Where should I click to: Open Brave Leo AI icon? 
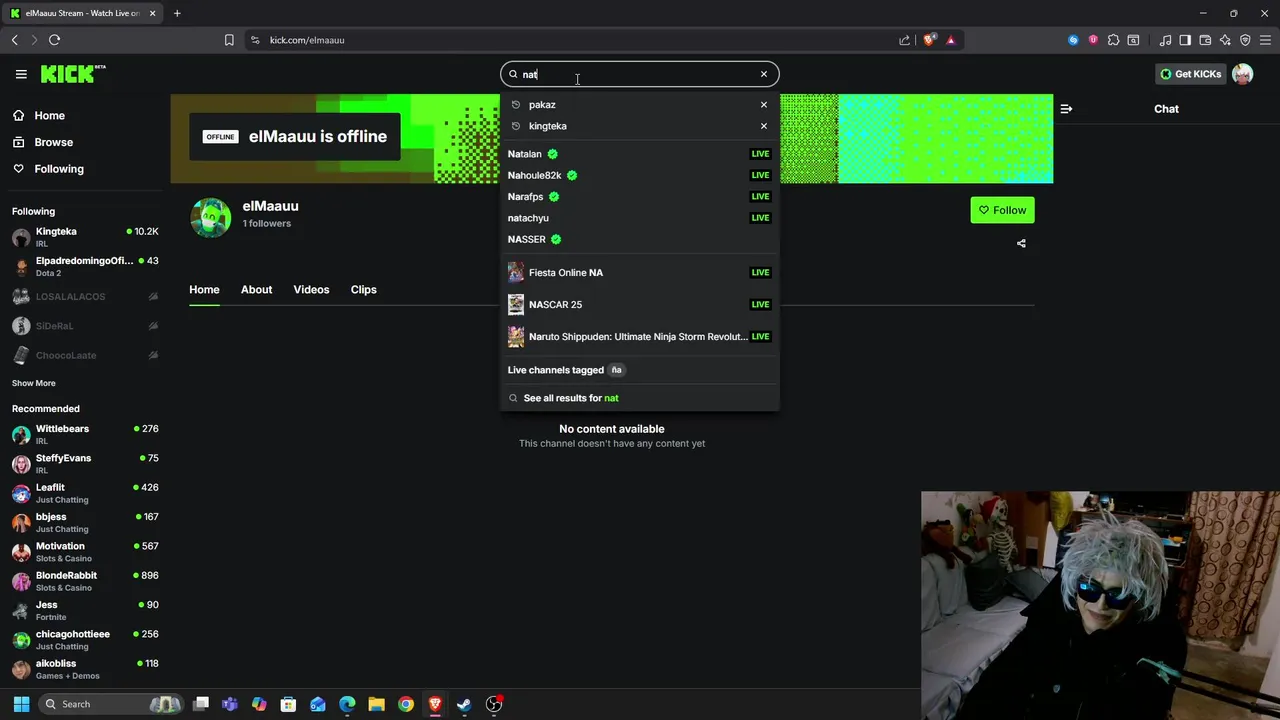1225,40
